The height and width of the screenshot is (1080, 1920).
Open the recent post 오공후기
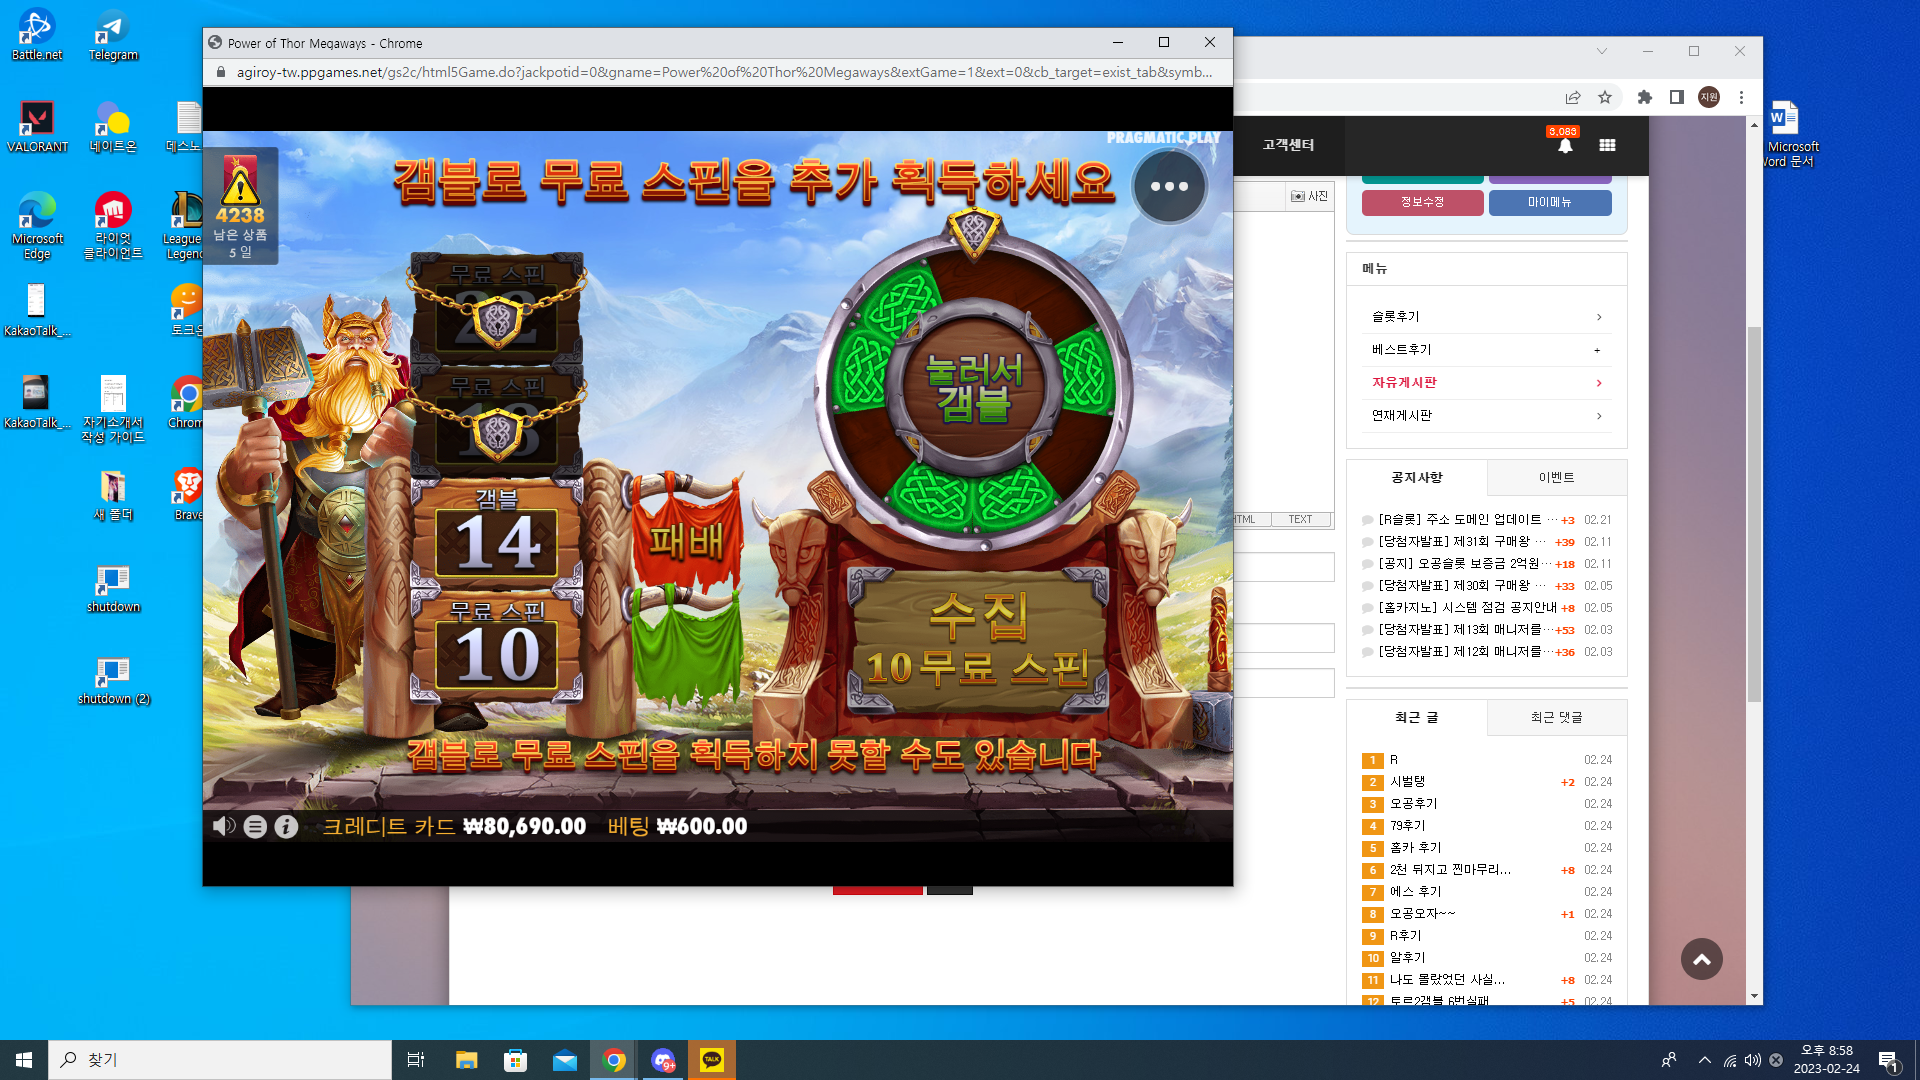(x=1413, y=804)
